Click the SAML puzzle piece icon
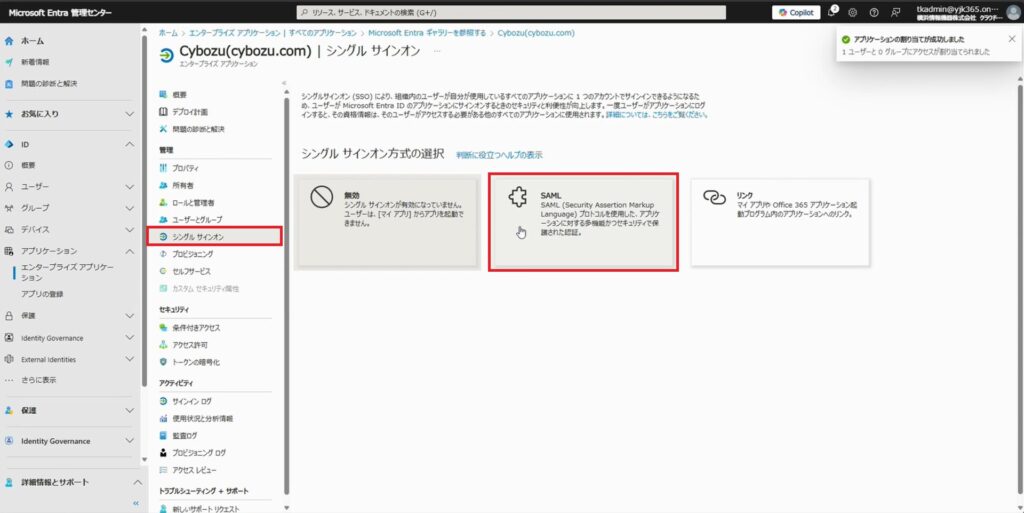The image size is (1024, 513). click(517, 197)
